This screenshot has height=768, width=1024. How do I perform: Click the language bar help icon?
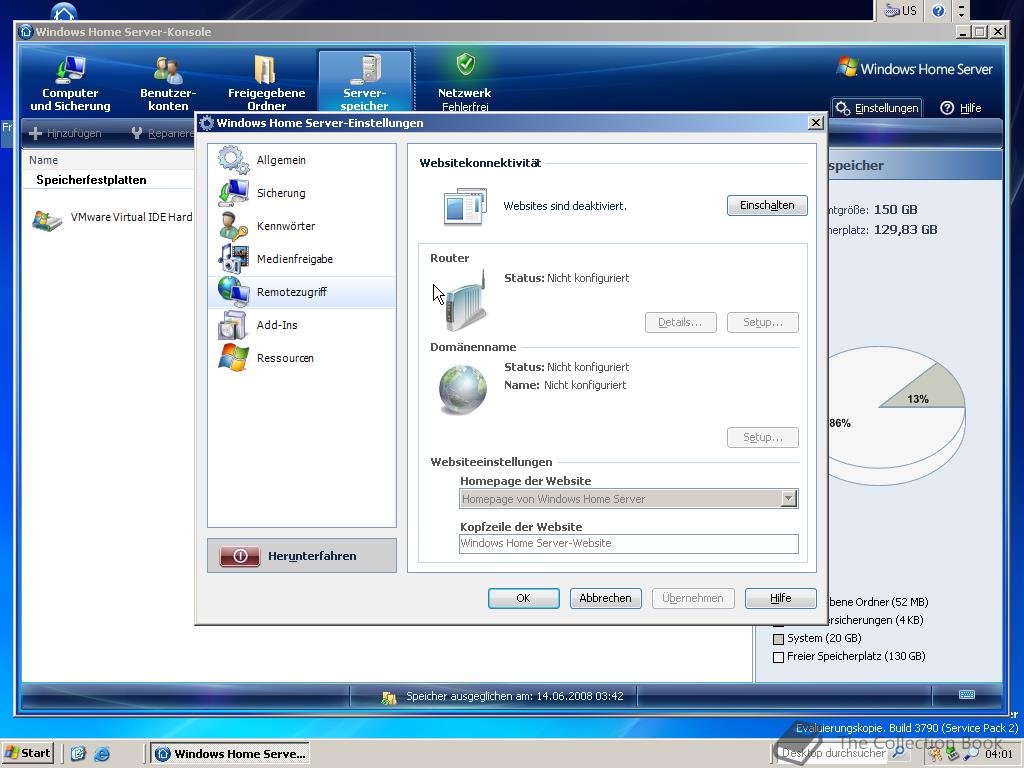pyautogui.click(x=938, y=10)
